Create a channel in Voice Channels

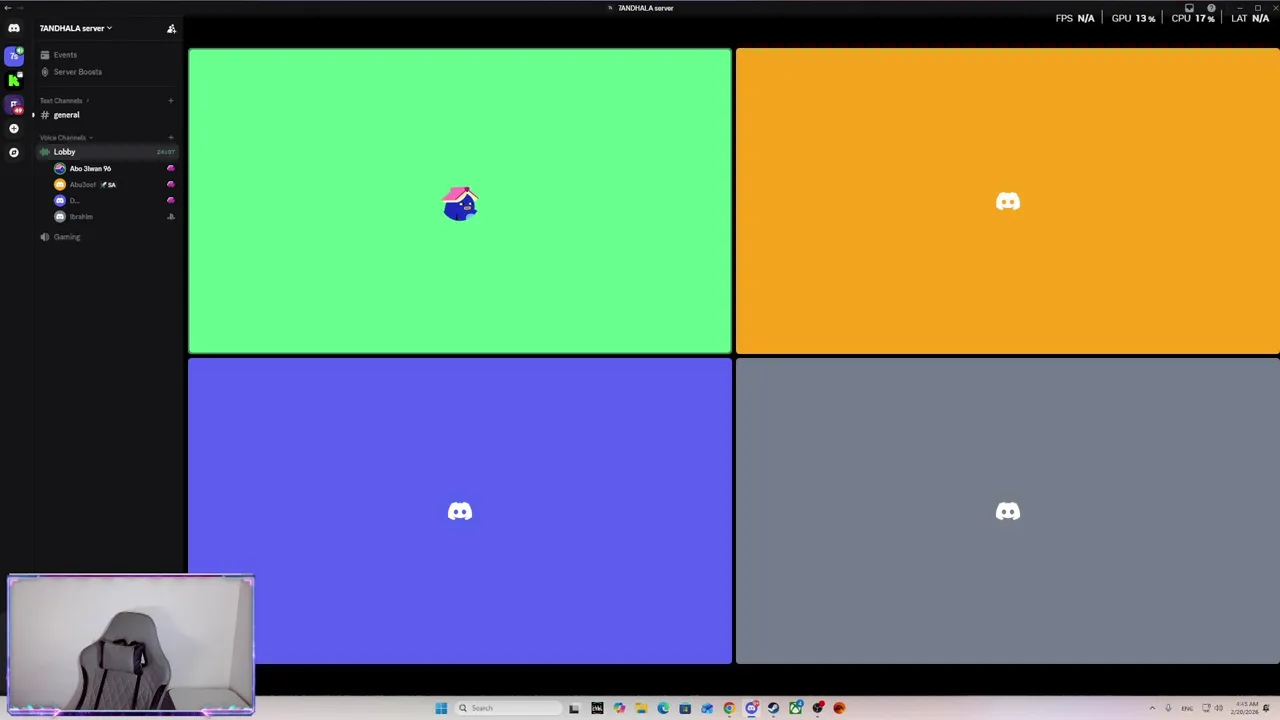click(171, 137)
